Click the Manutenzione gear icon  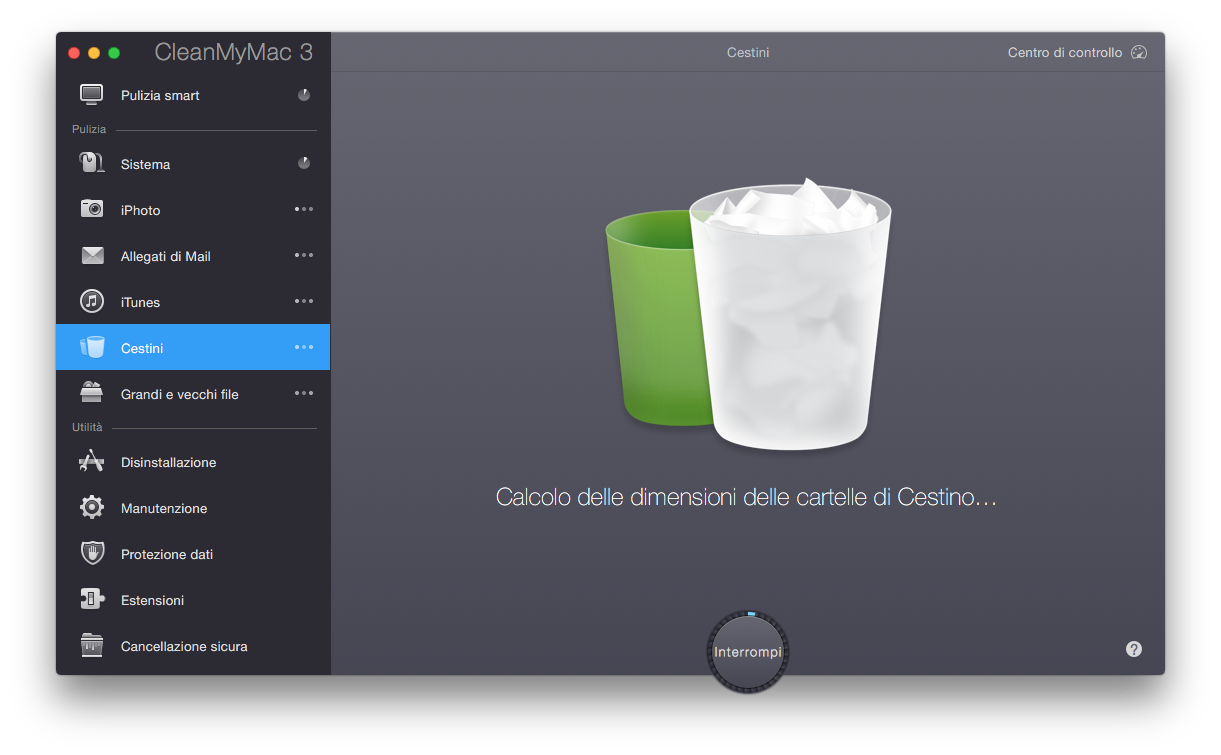92,507
